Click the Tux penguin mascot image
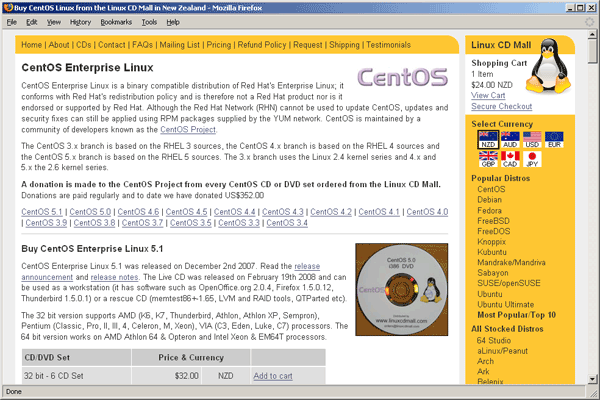600x400 pixels. click(549, 65)
